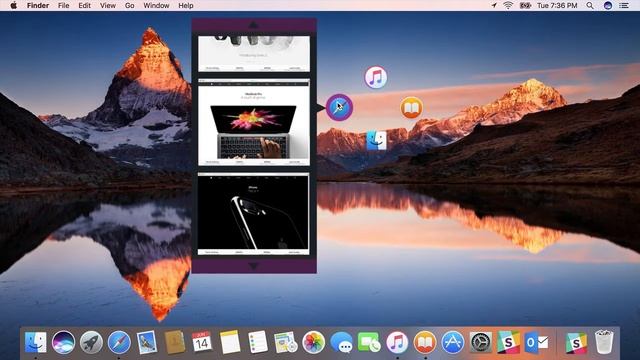The image size is (640, 360).
Task: Open Siri from the menu bar
Action: 608,5
